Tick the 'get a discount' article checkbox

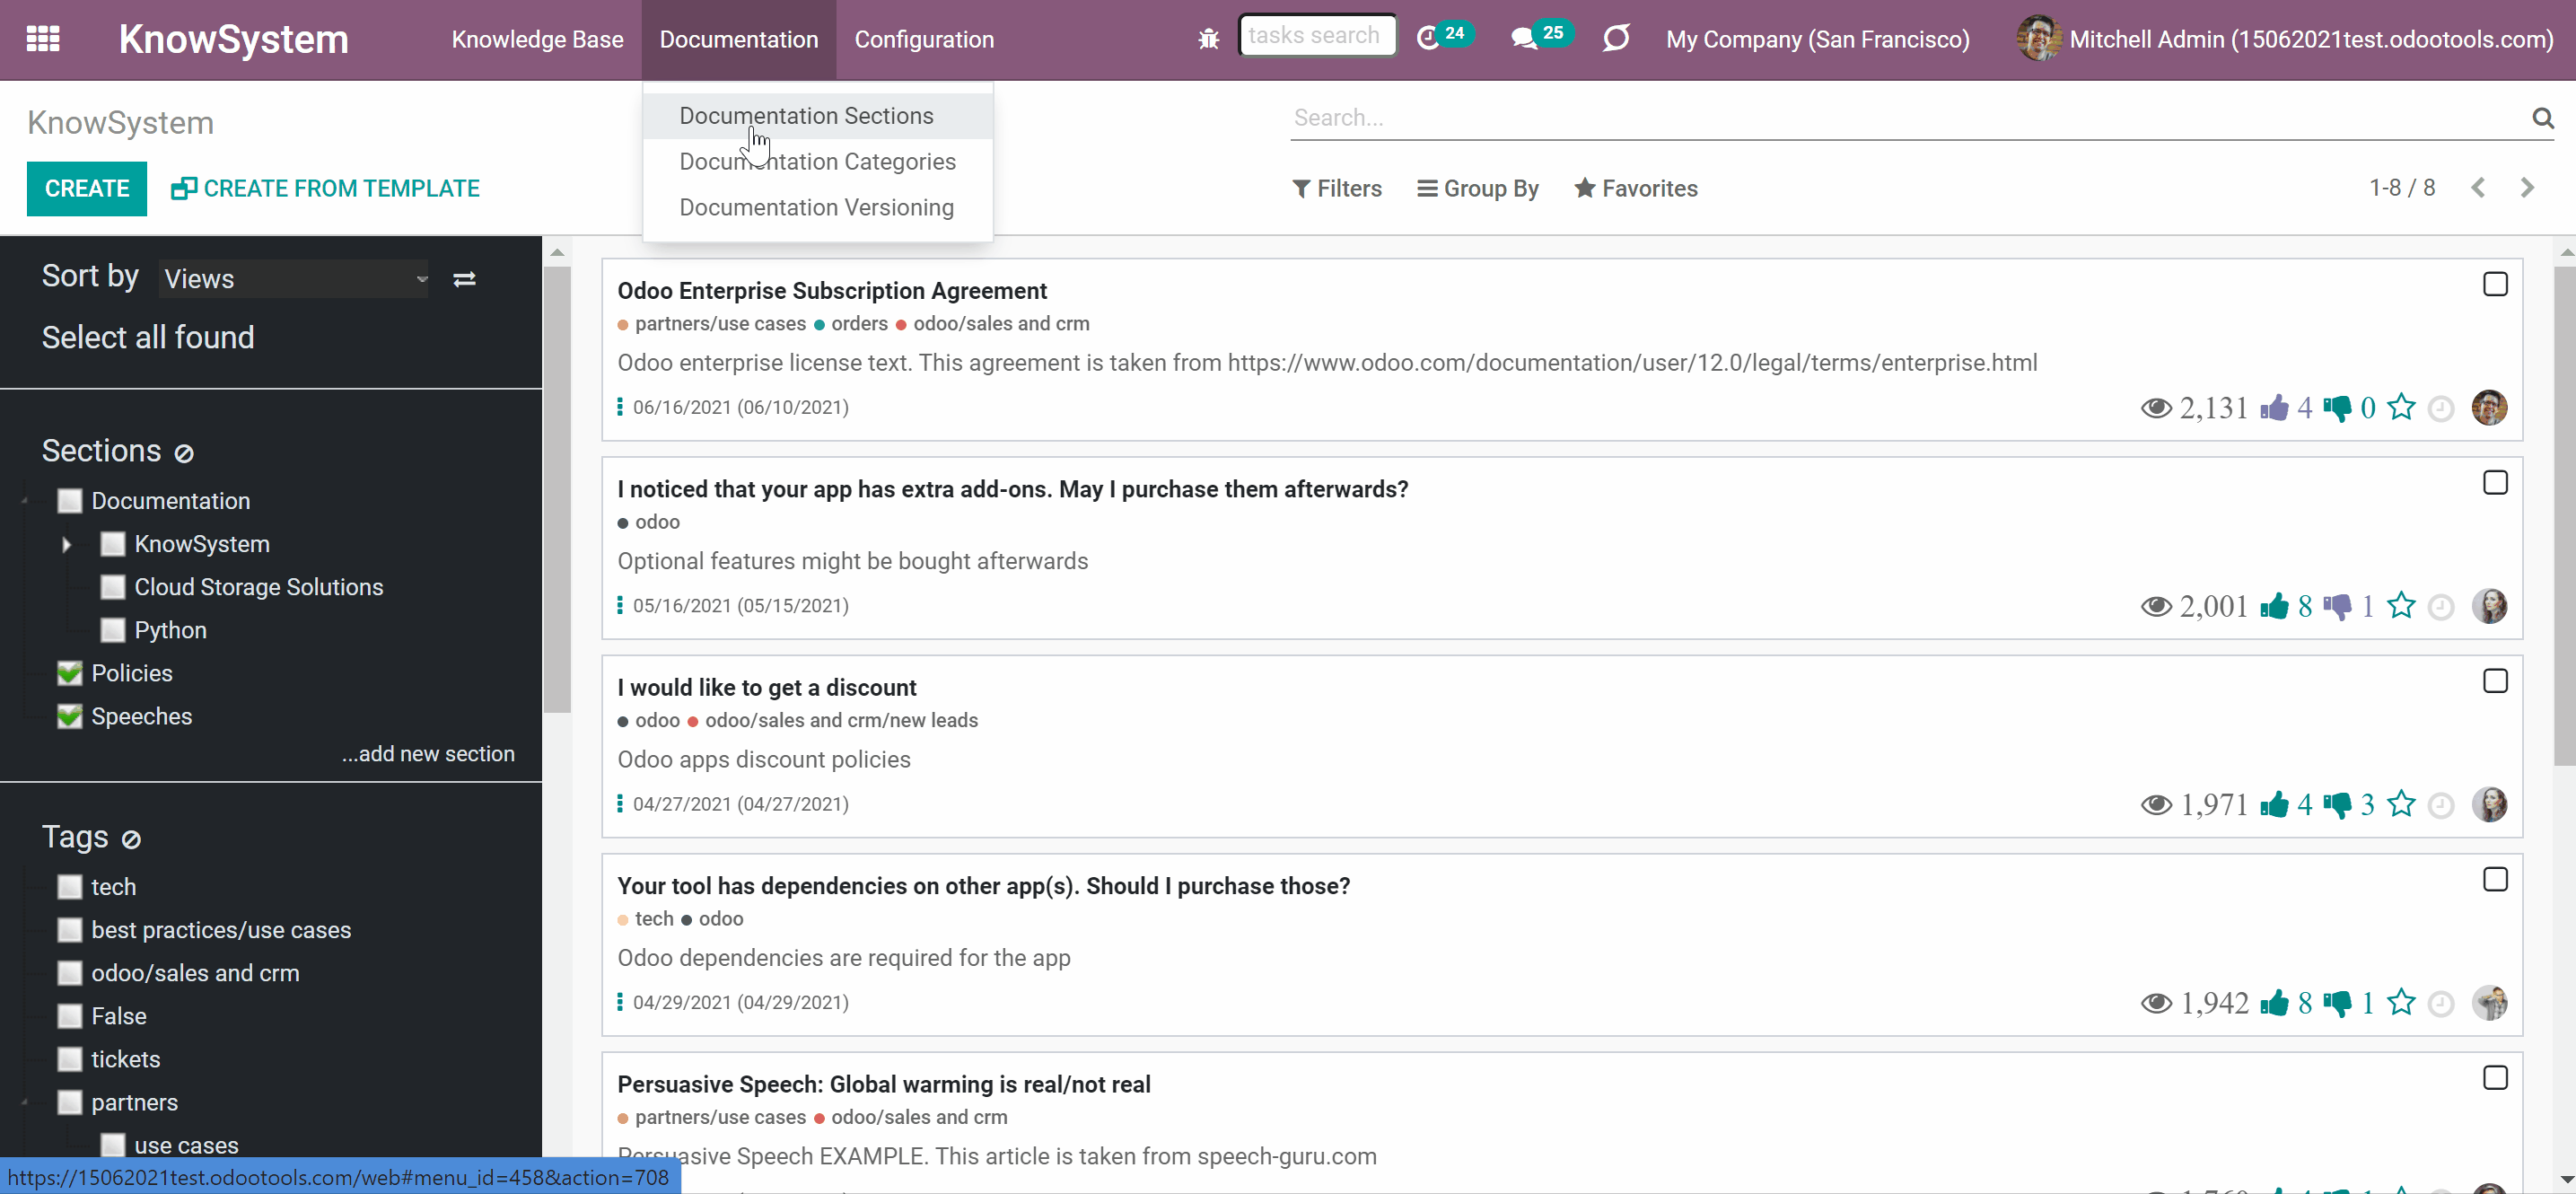click(2495, 681)
